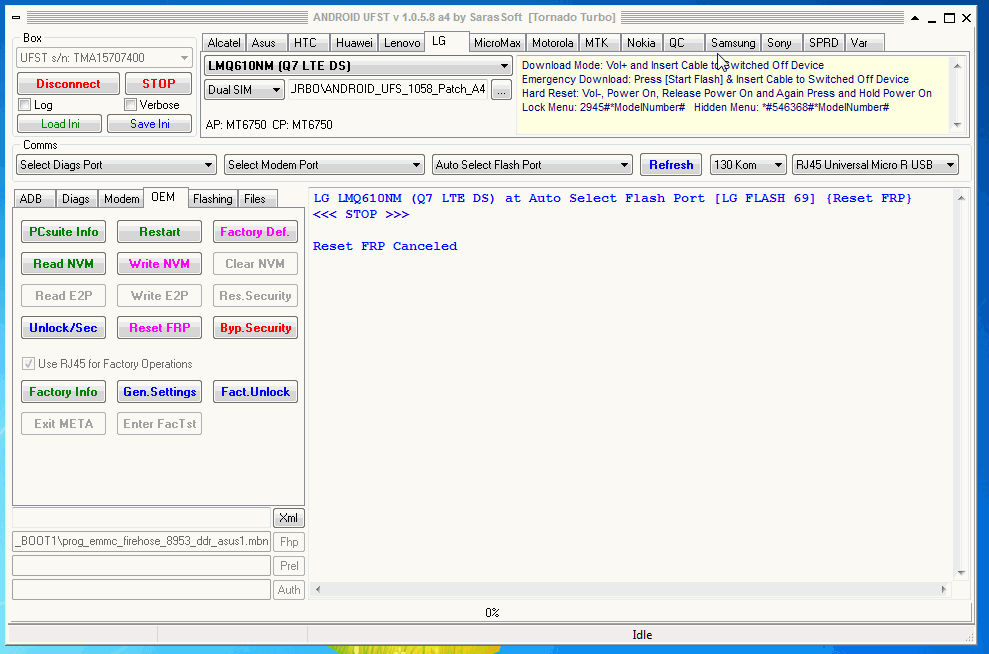The height and width of the screenshot is (654, 989).
Task: Click the Idle status bar text
Action: [x=642, y=635]
